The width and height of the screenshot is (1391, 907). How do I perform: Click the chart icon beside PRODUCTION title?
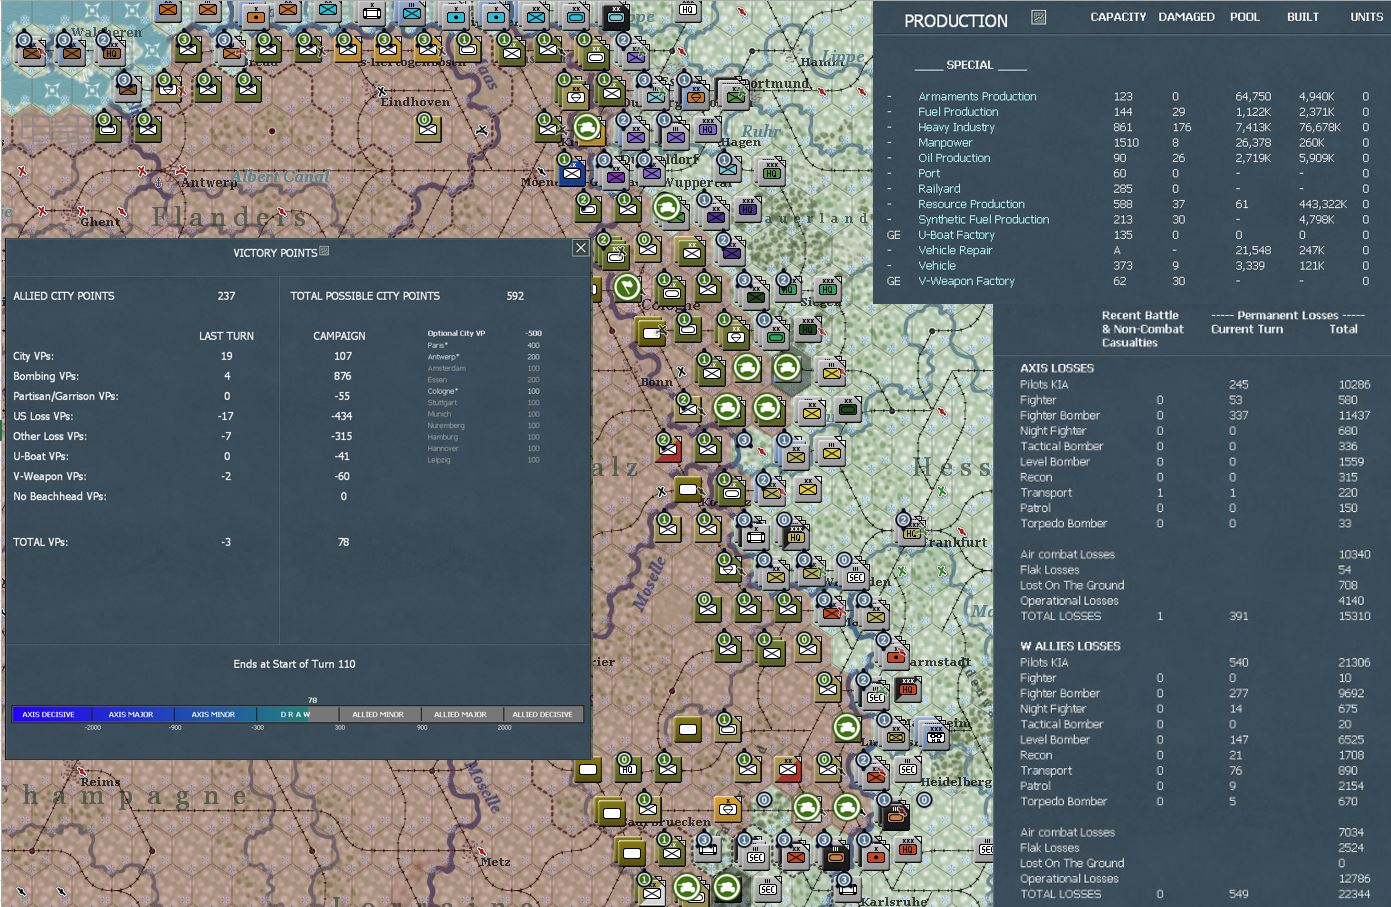click(1038, 18)
